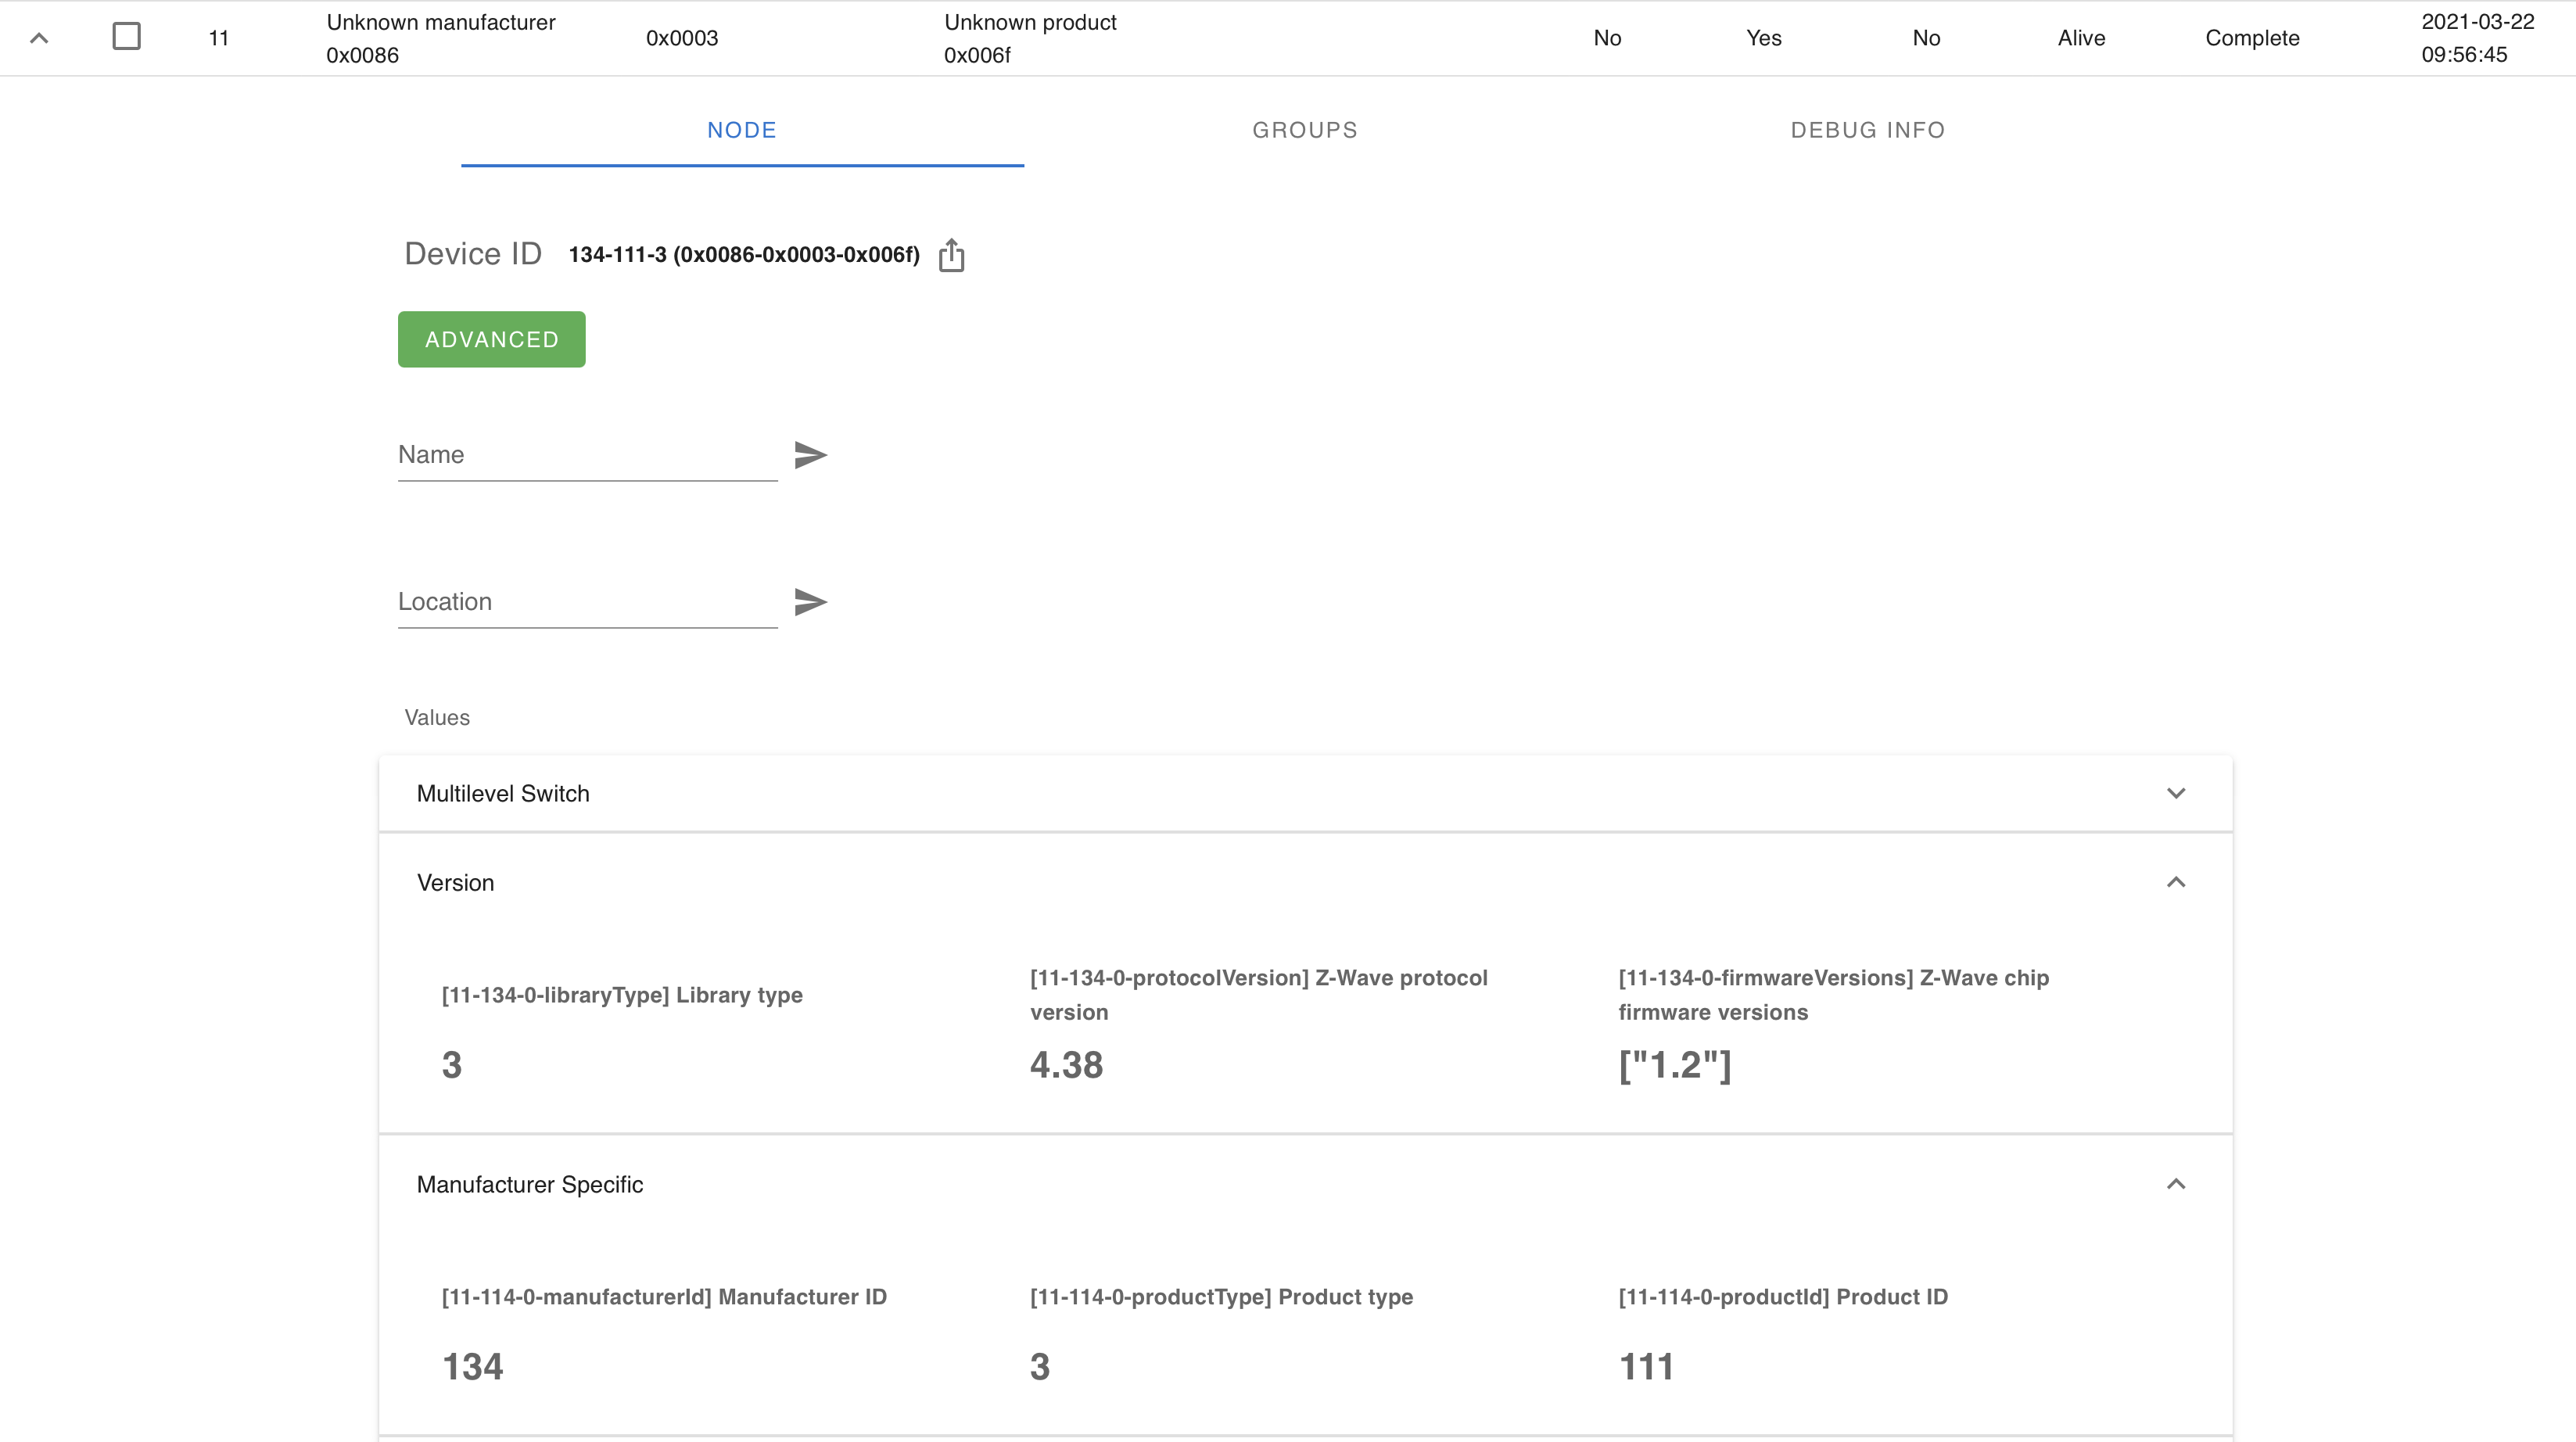Image resolution: width=2576 pixels, height=1442 pixels.
Task: Click the Version section header title
Action: tap(455, 883)
